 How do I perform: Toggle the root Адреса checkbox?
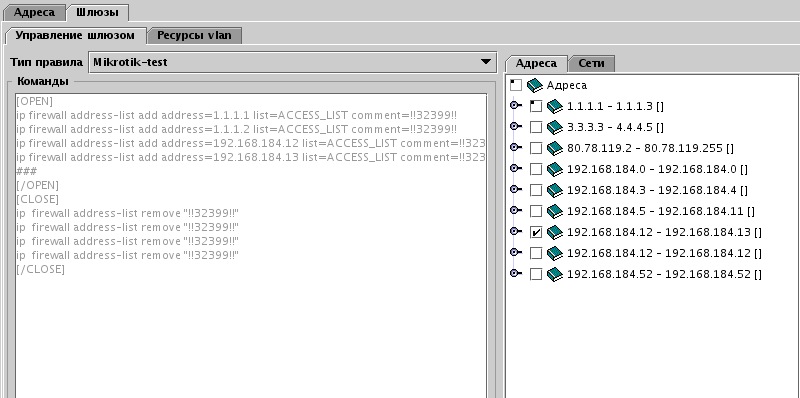point(516,85)
